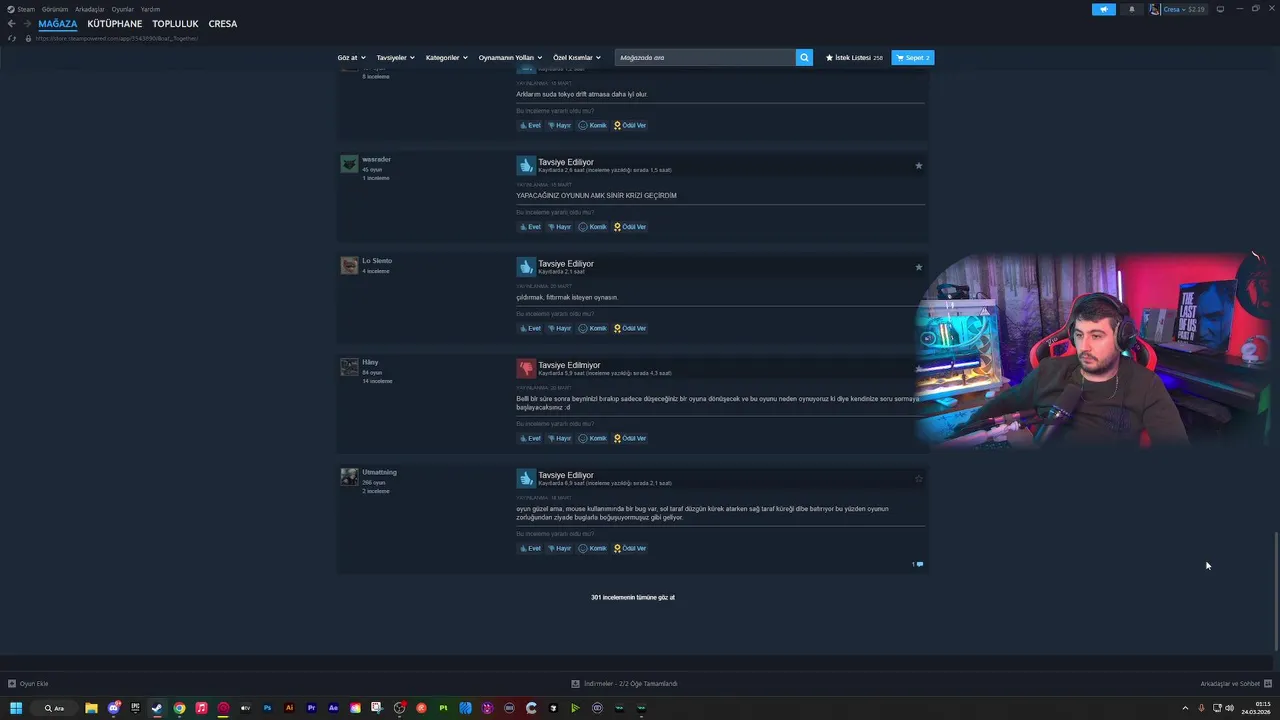Click the forward navigation arrow
The height and width of the screenshot is (720, 1280).
27,24
